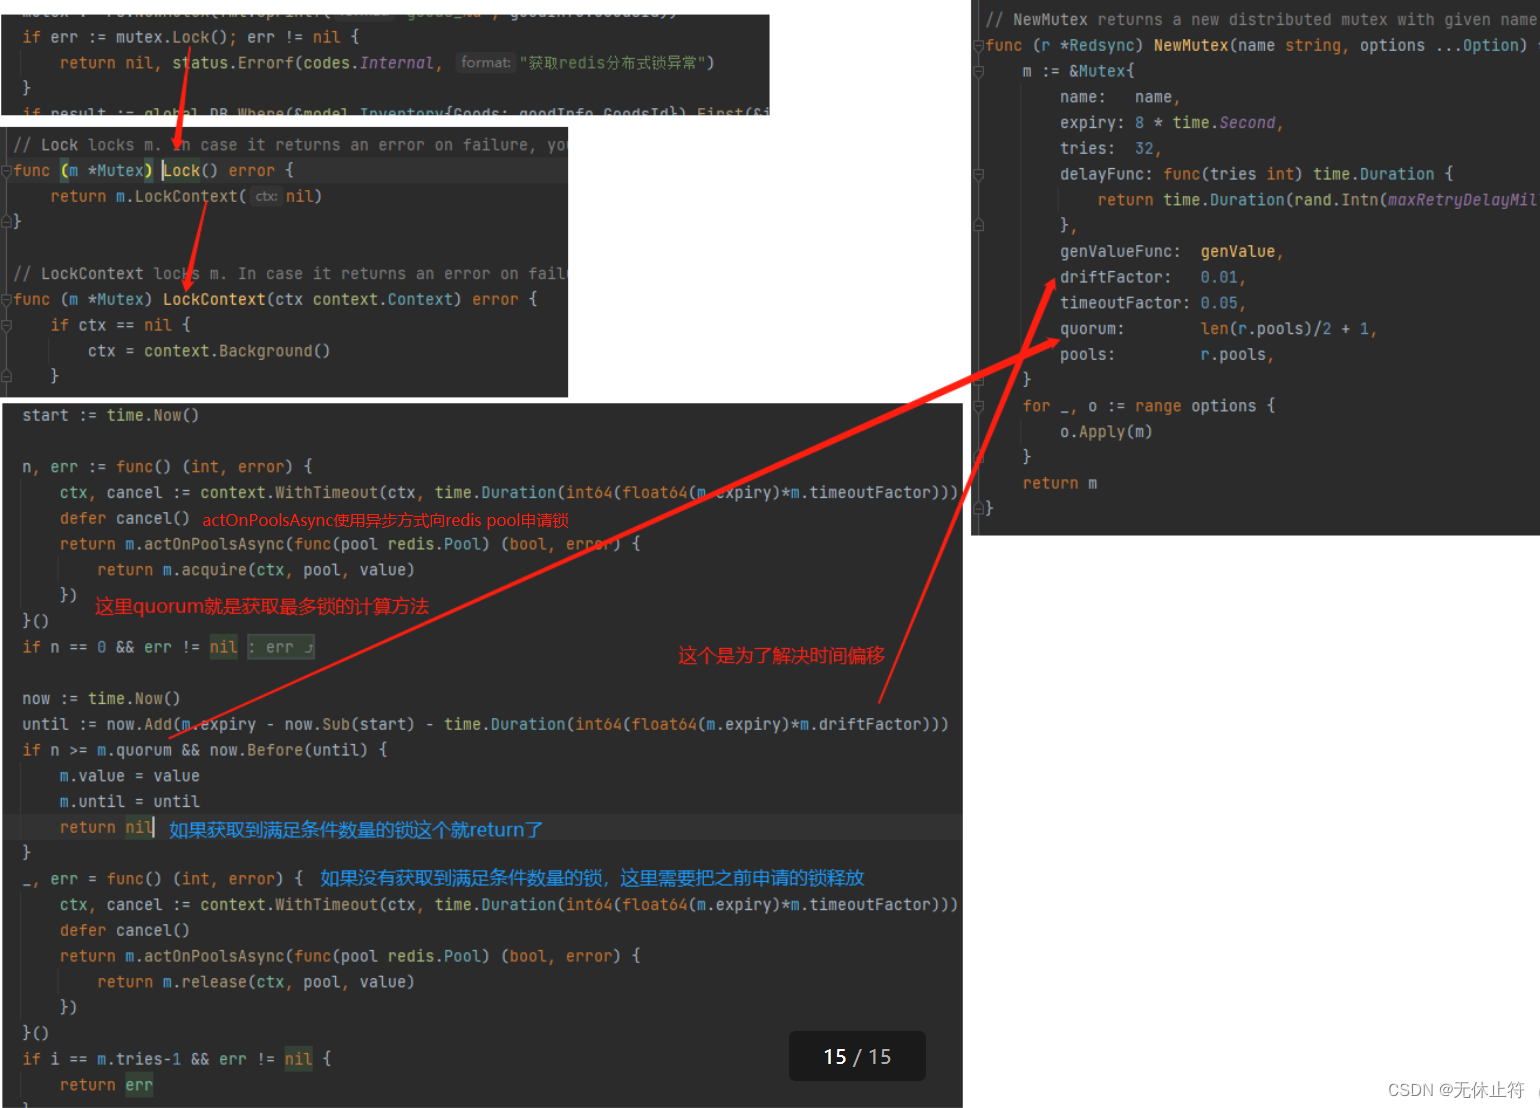The image size is (1540, 1108).
Task: Click 'status.Errorf' in the return line
Action: pos(233,63)
